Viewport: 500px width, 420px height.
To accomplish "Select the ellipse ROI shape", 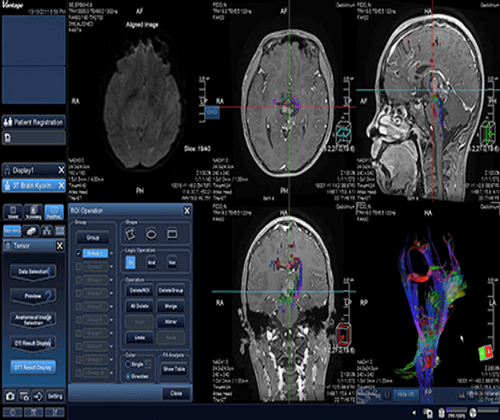I will click(151, 234).
